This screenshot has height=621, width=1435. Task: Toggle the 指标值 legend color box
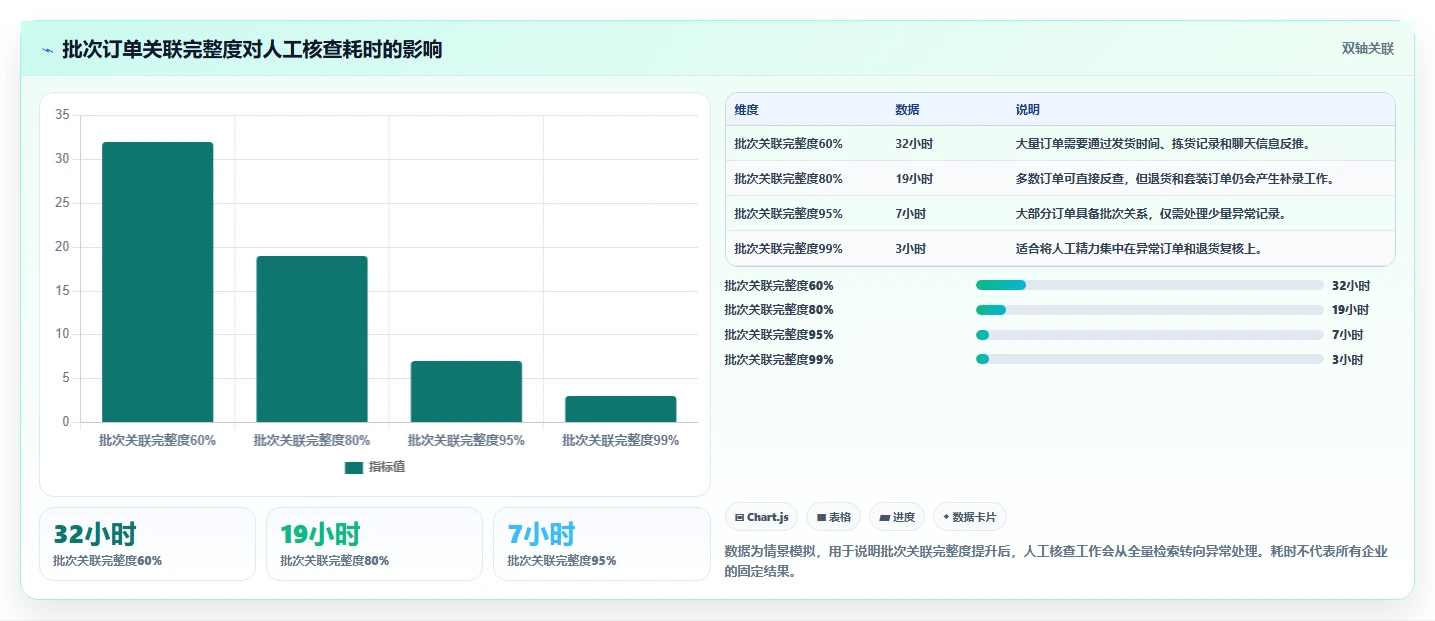354,467
